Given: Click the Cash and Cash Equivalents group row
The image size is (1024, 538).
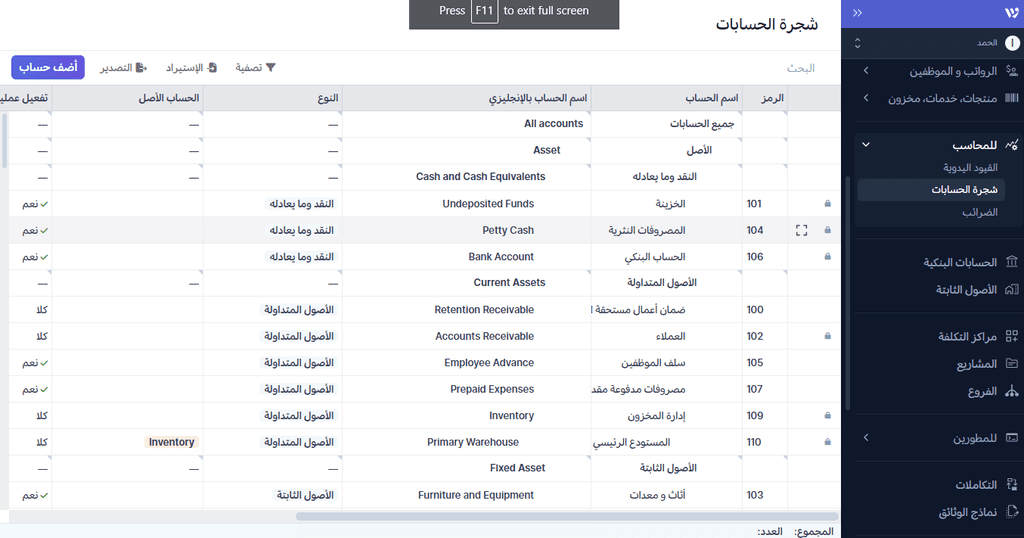Looking at the screenshot, I should pyautogui.click(x=424, y=177).
